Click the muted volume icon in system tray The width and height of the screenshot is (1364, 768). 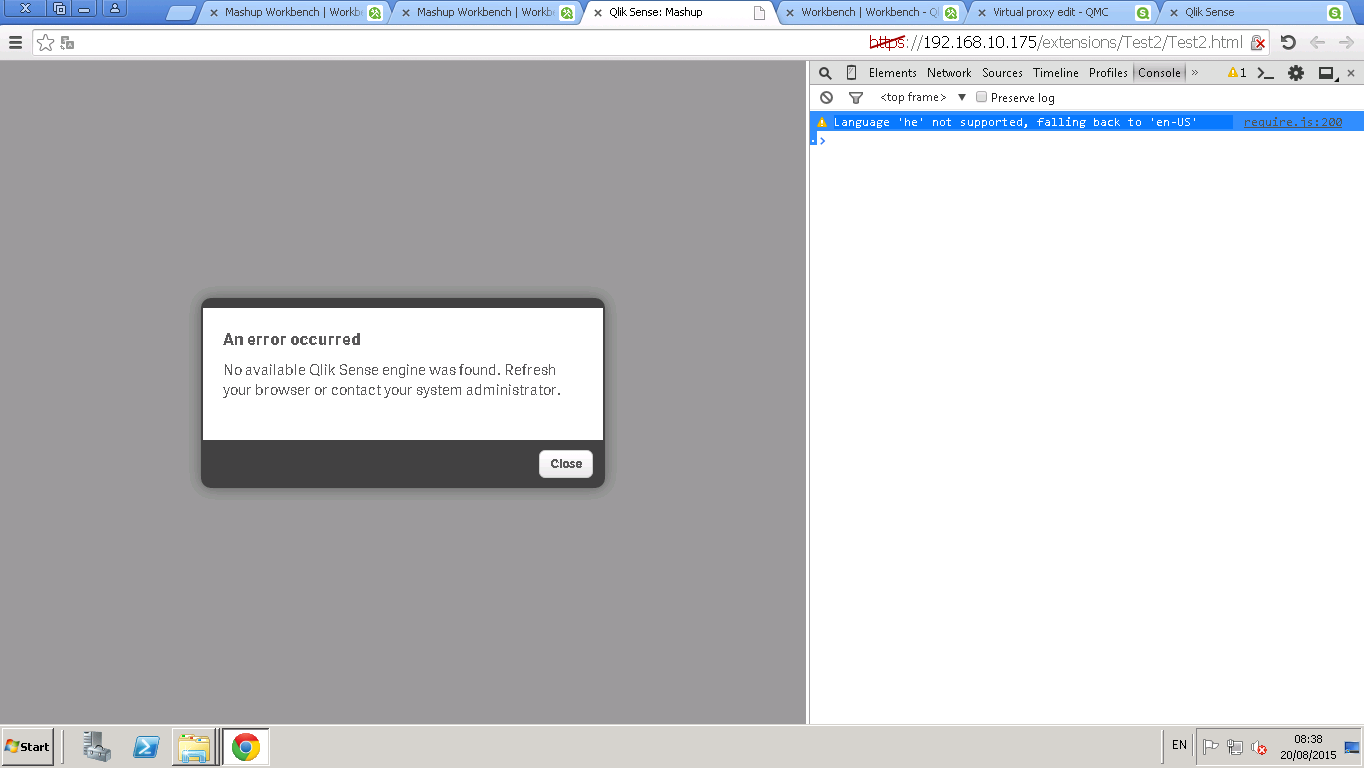click(x=1260, y=746)
